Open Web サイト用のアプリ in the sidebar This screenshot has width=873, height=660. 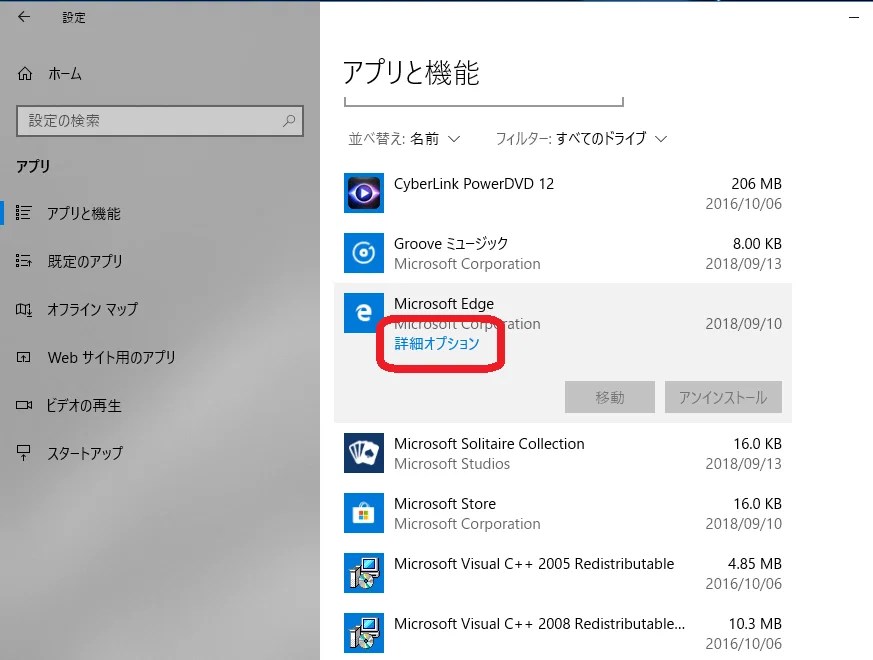click(111, 357)
